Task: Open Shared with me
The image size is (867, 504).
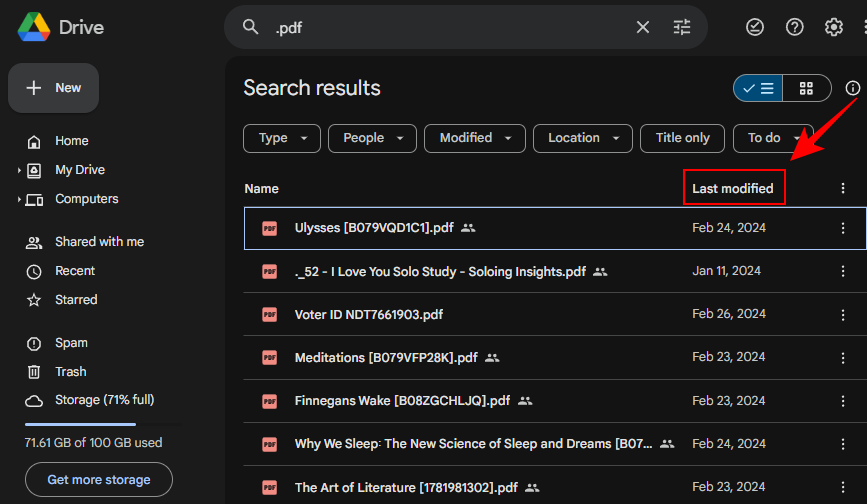Action: click(100, 242)
